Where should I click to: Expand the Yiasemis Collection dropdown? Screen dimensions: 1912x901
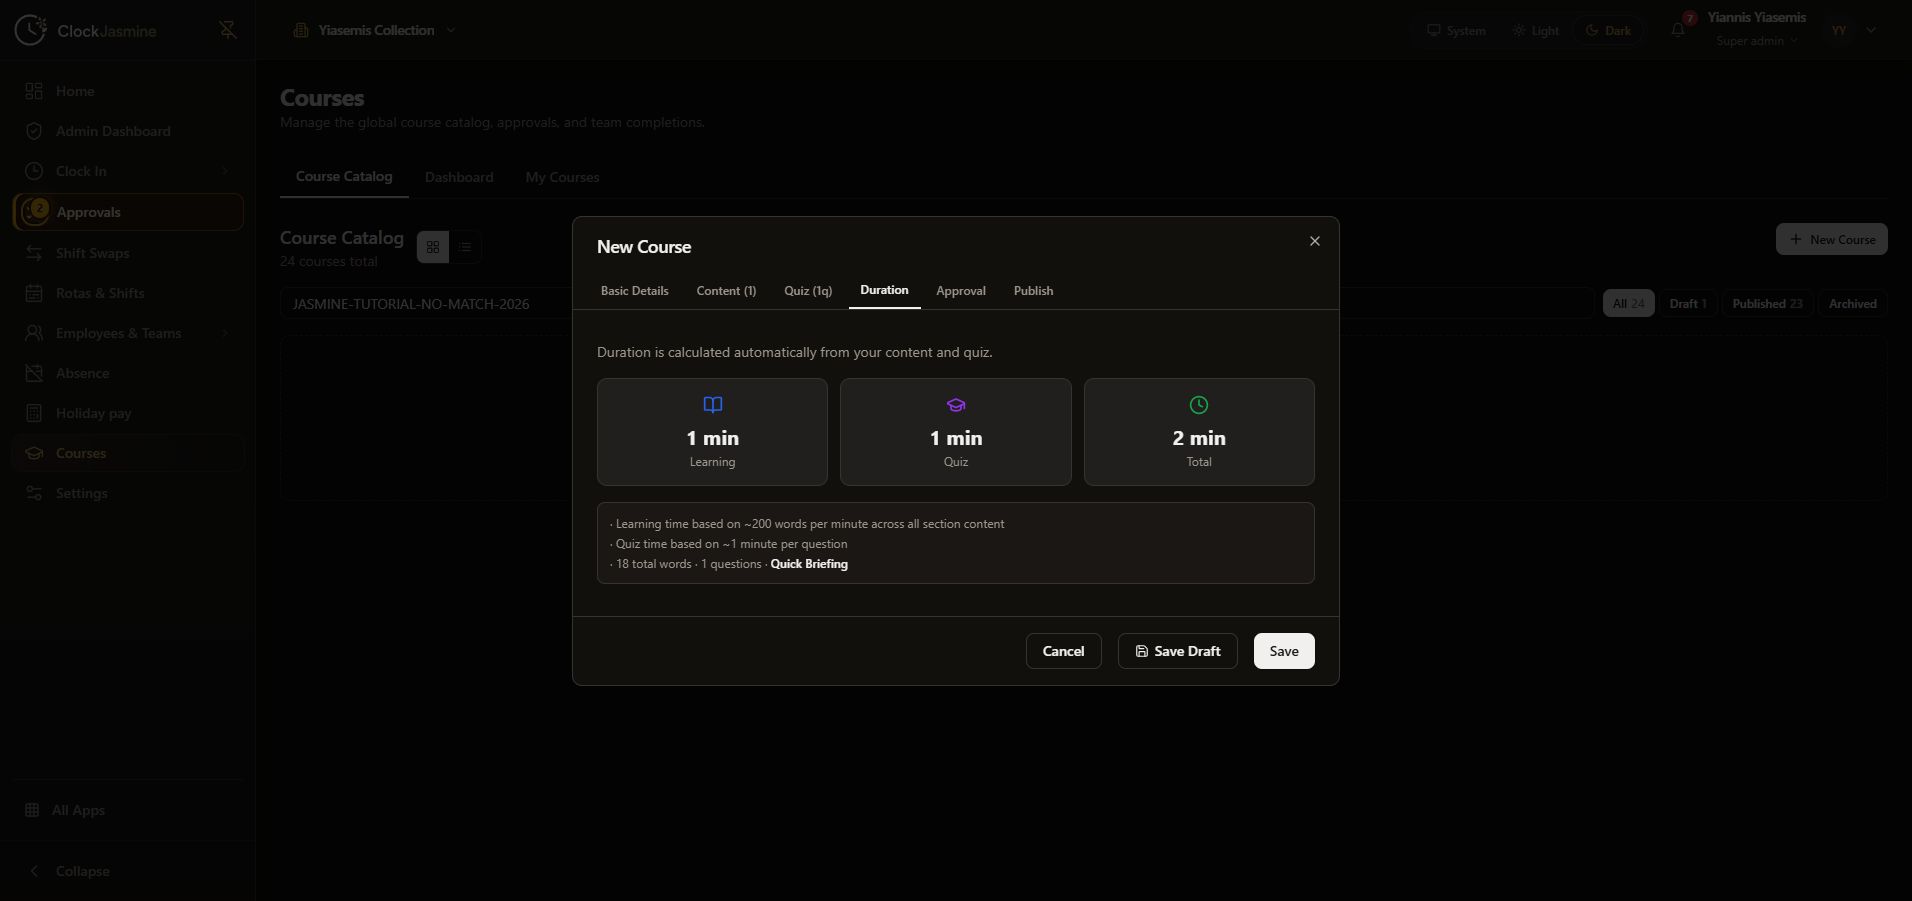(x=374, y=30)
